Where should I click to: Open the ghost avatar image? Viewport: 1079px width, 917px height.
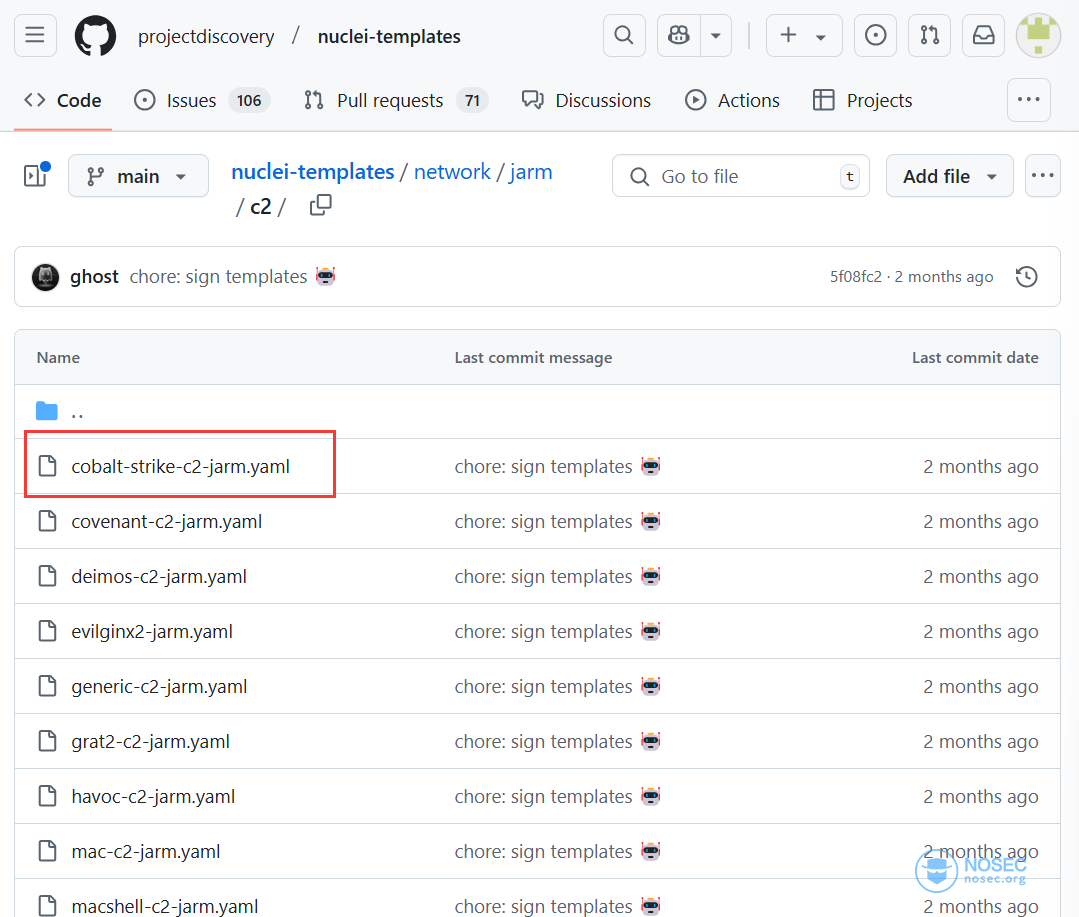pyautogui.click(x=45, y=277)
